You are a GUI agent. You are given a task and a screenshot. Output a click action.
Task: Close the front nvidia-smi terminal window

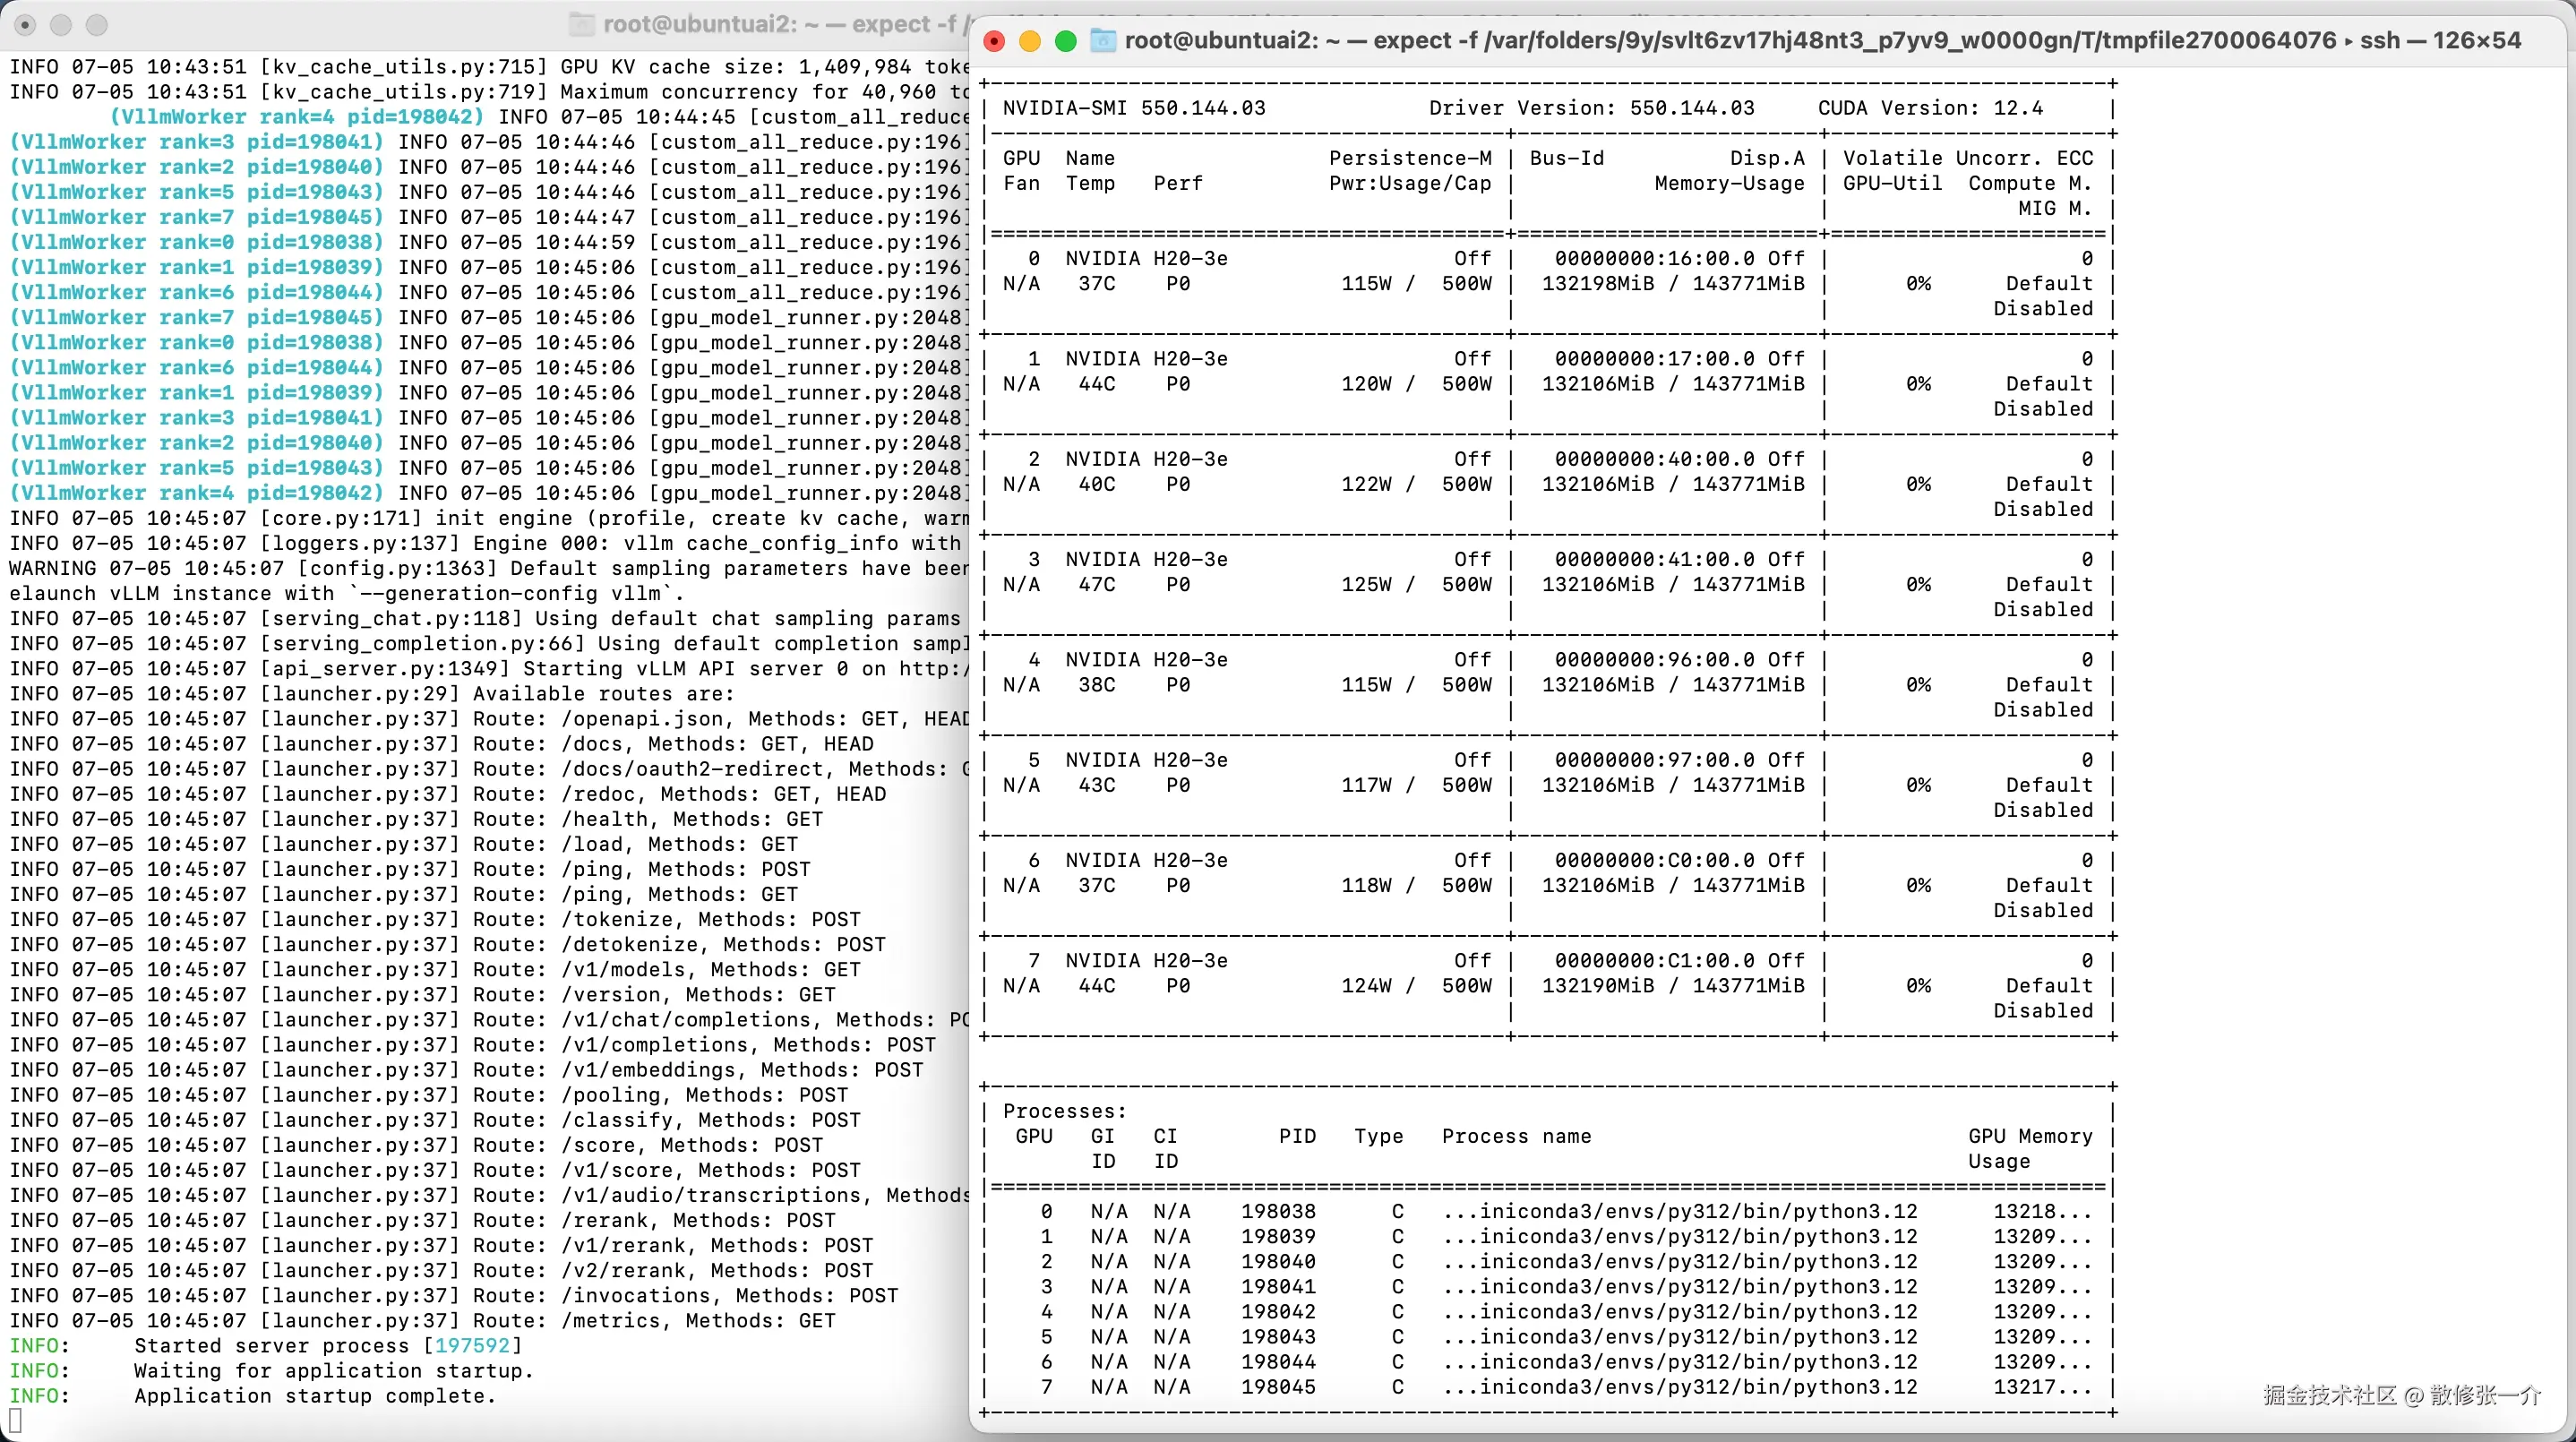[x=993, y=41]
